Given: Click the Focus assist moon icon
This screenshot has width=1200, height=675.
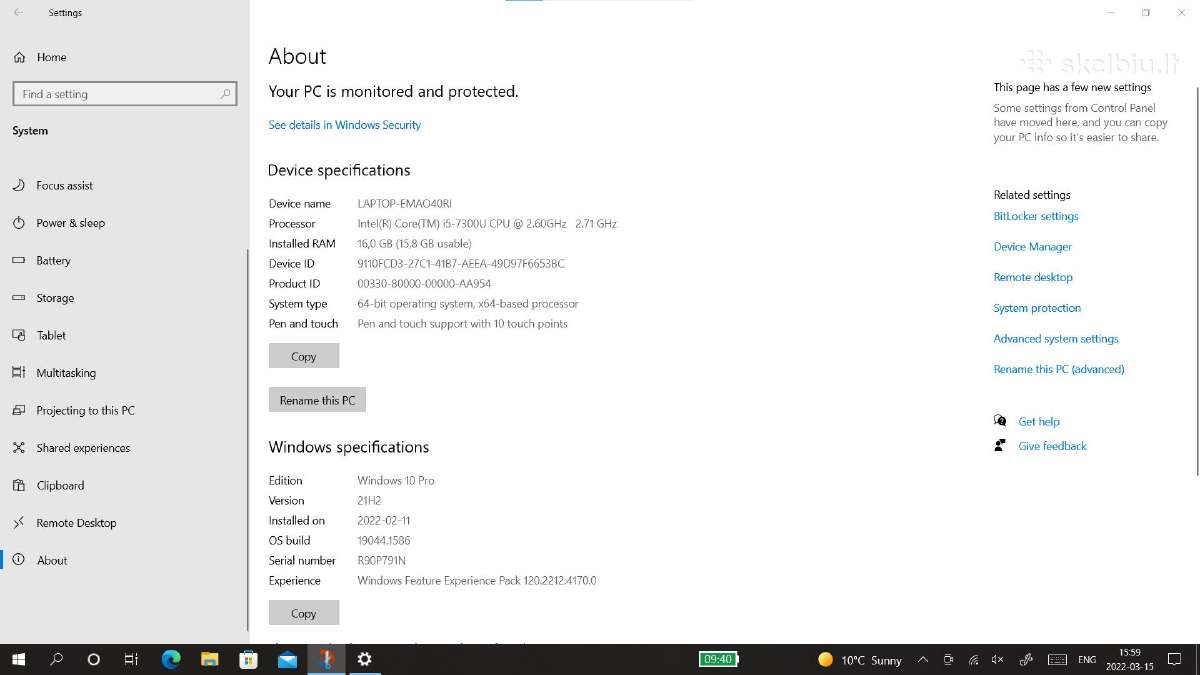Looking at the screenshot, I should (18, 185).
